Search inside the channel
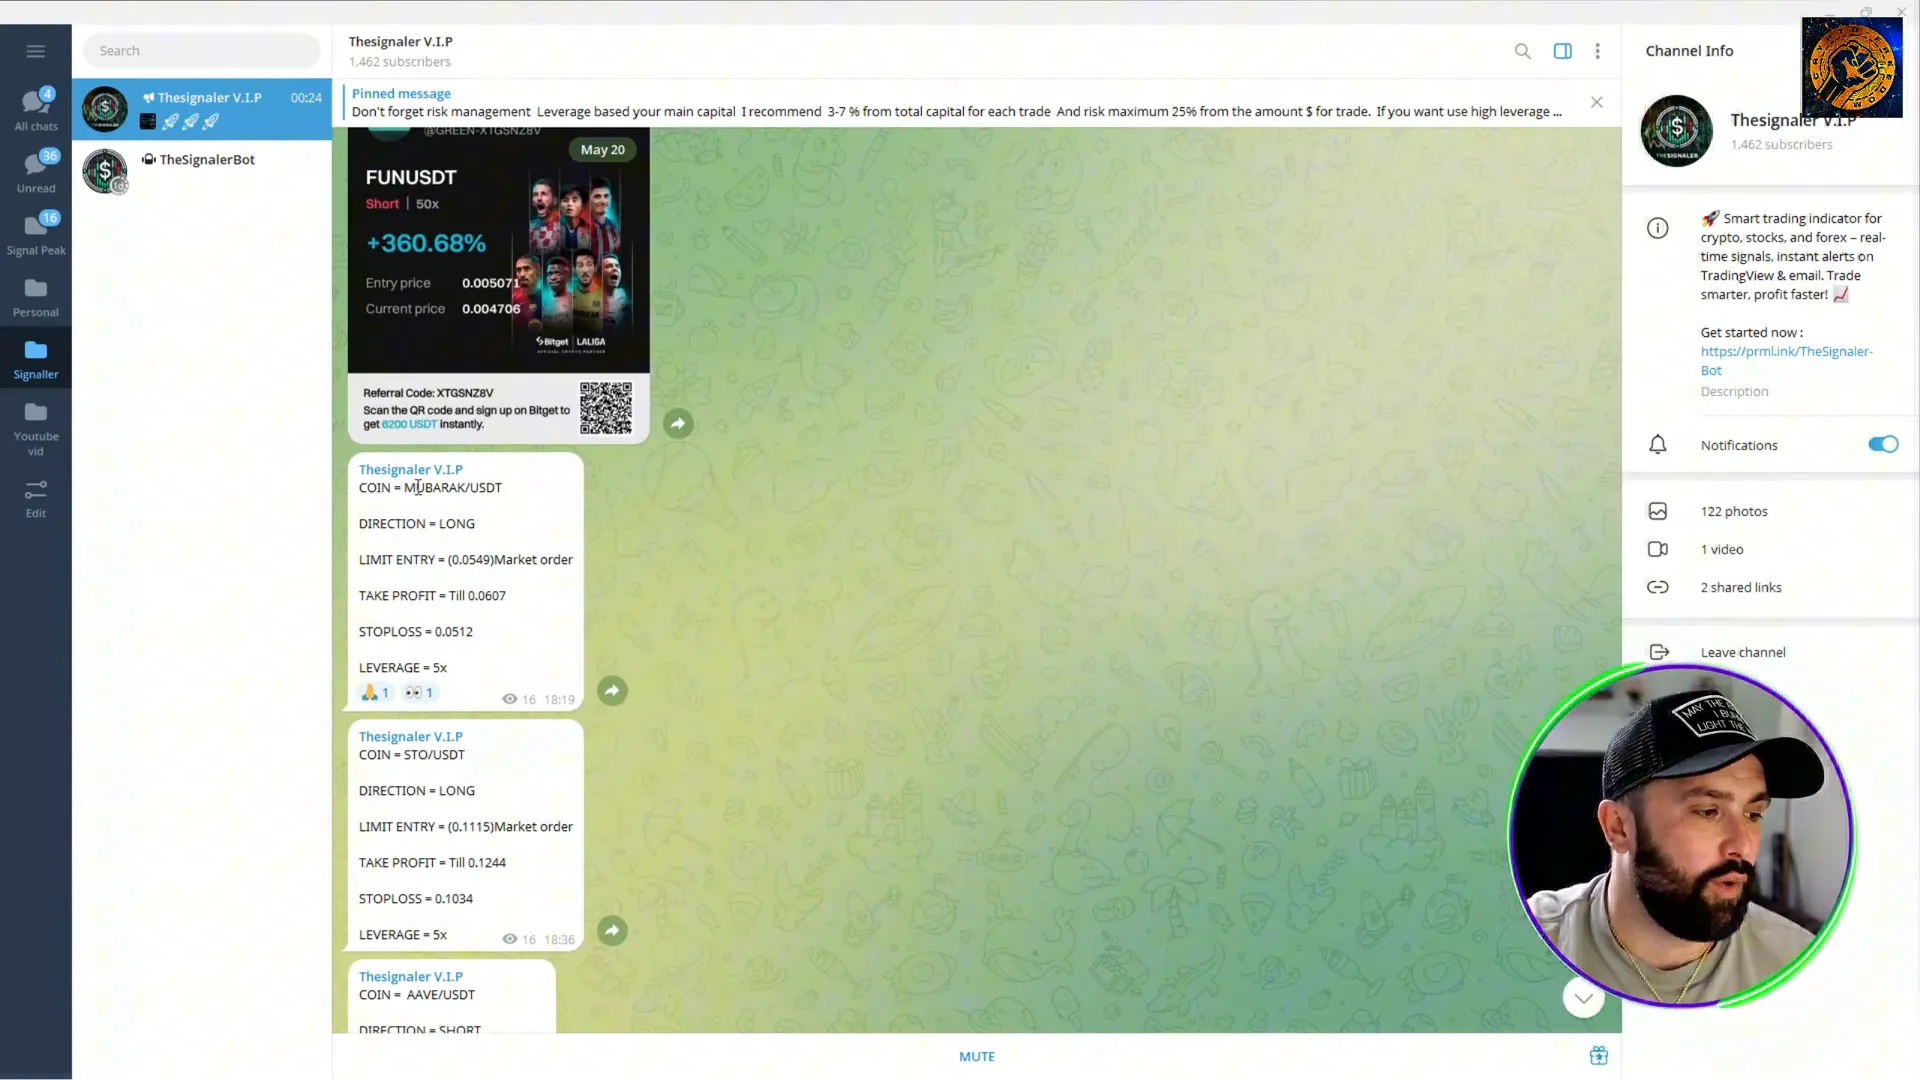 coord(1522,51)
